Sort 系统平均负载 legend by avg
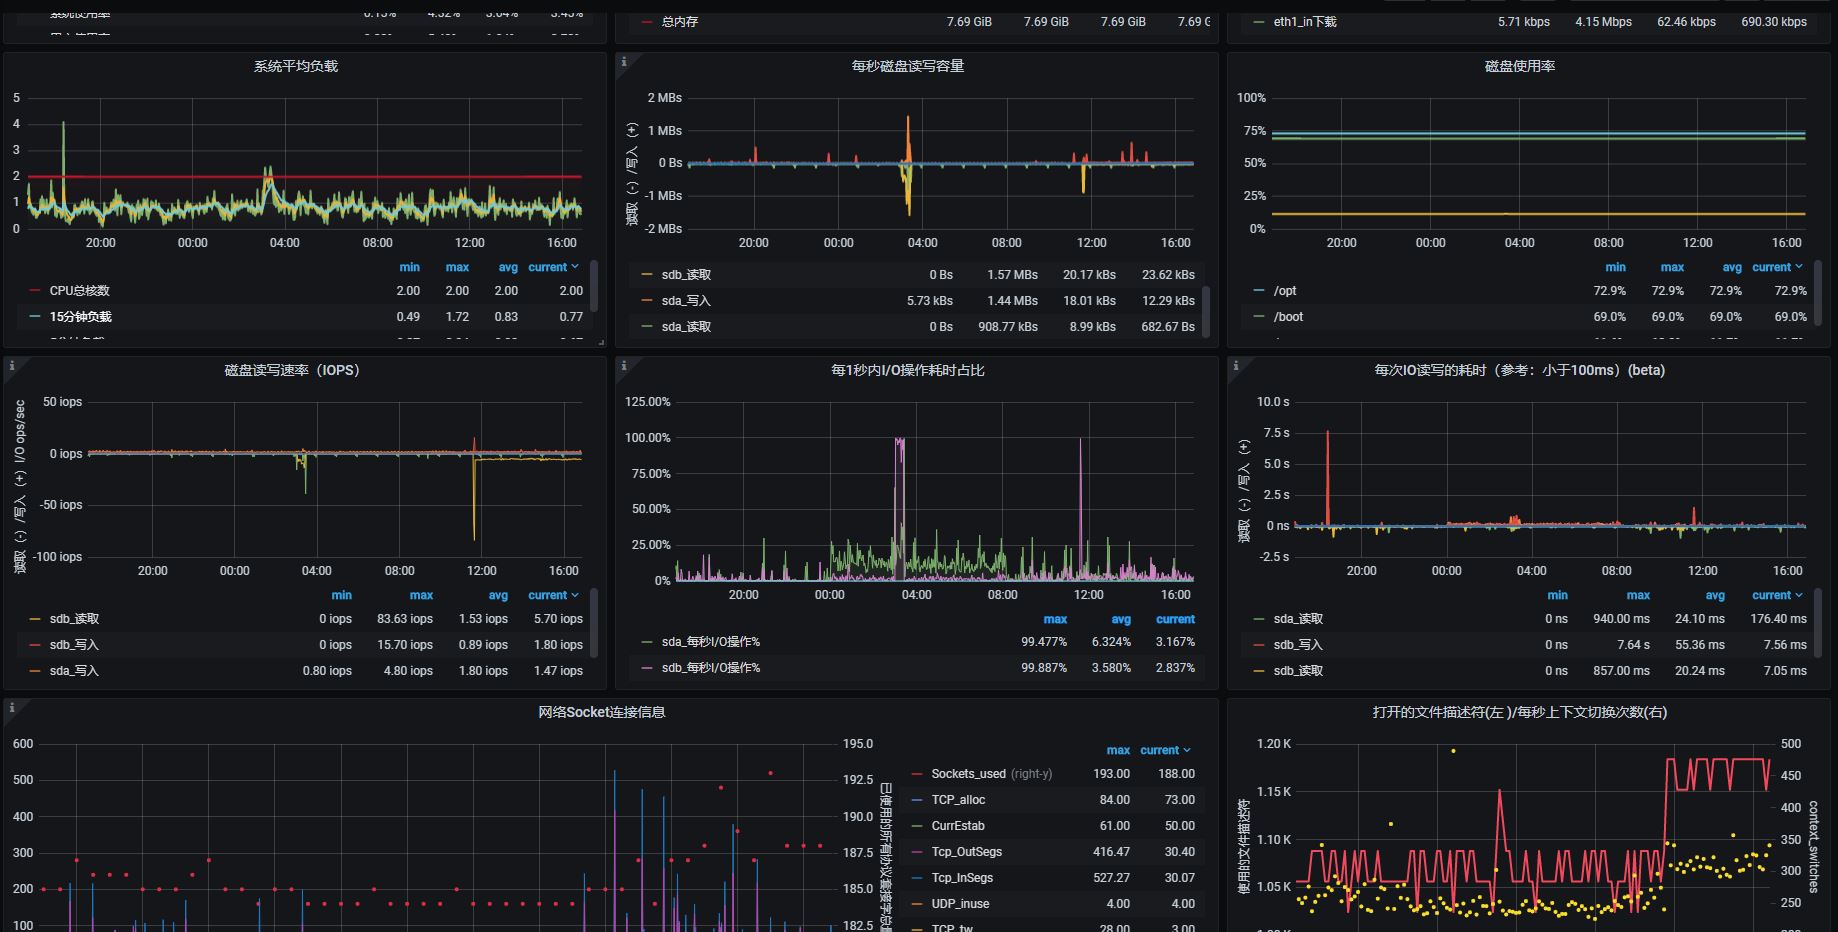The height and width of the screenshot is (932, 1838). point(508,267)
